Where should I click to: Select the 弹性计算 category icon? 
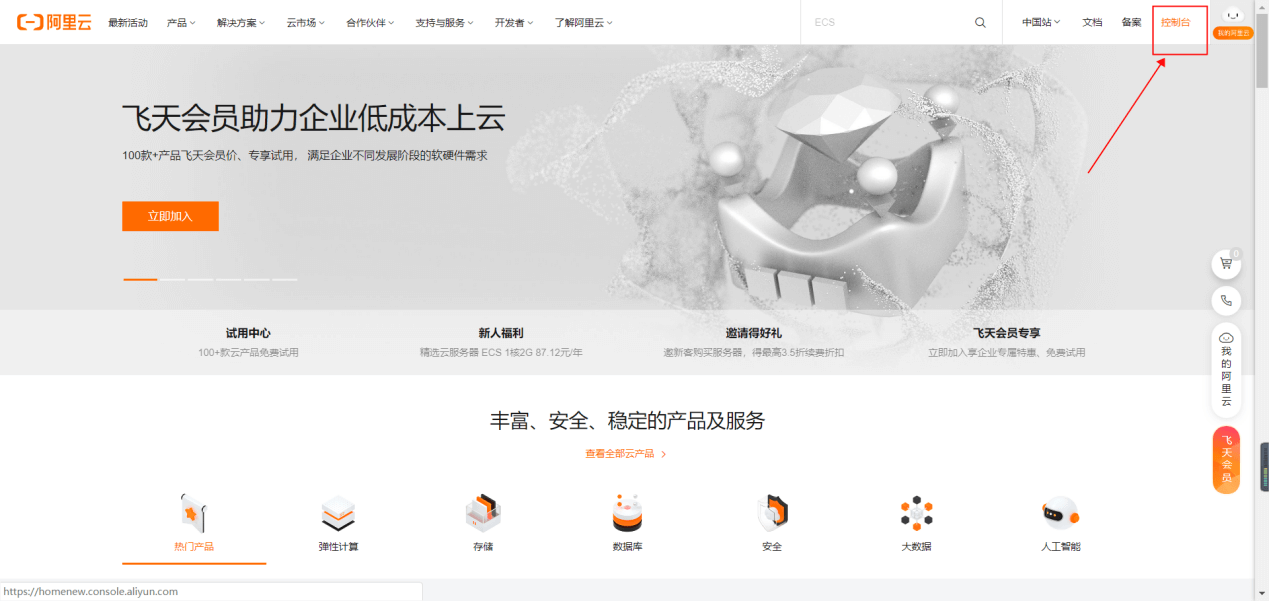point(338,514)
